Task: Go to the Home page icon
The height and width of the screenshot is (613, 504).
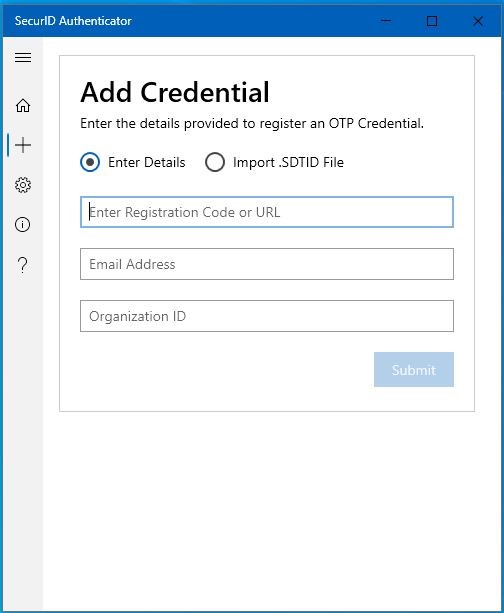Action: [23, 105]
